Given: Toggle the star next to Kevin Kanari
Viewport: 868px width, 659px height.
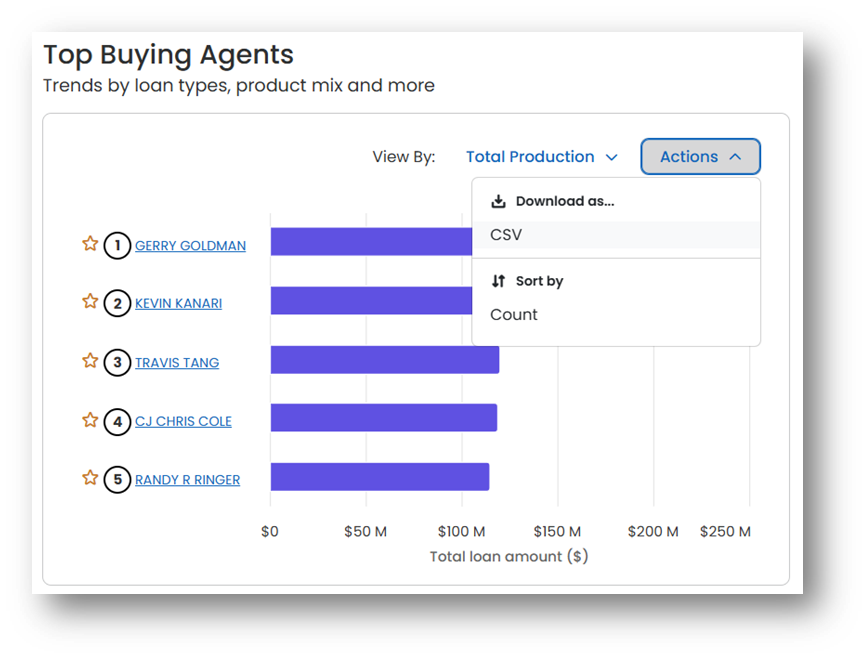Looking at the screenshot, I should pos(90,301).
